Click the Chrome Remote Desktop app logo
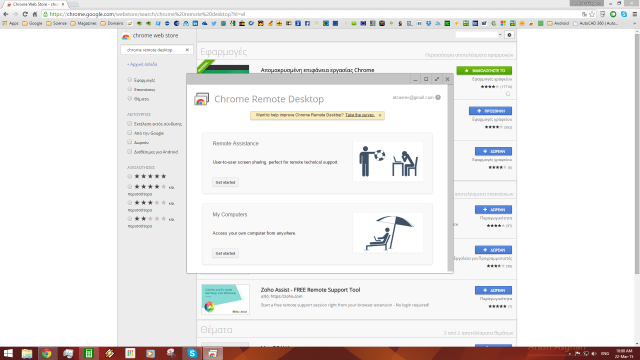This screenshot has width=640, height=360. 201,99
